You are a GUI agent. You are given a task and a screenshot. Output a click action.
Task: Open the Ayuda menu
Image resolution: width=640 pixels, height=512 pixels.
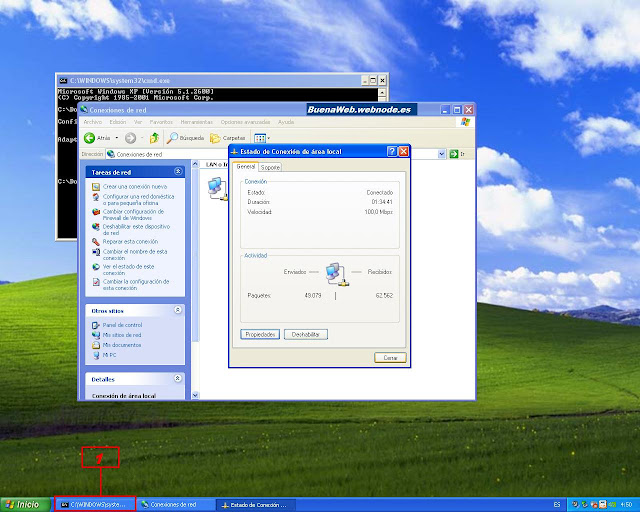coord(286,122)
